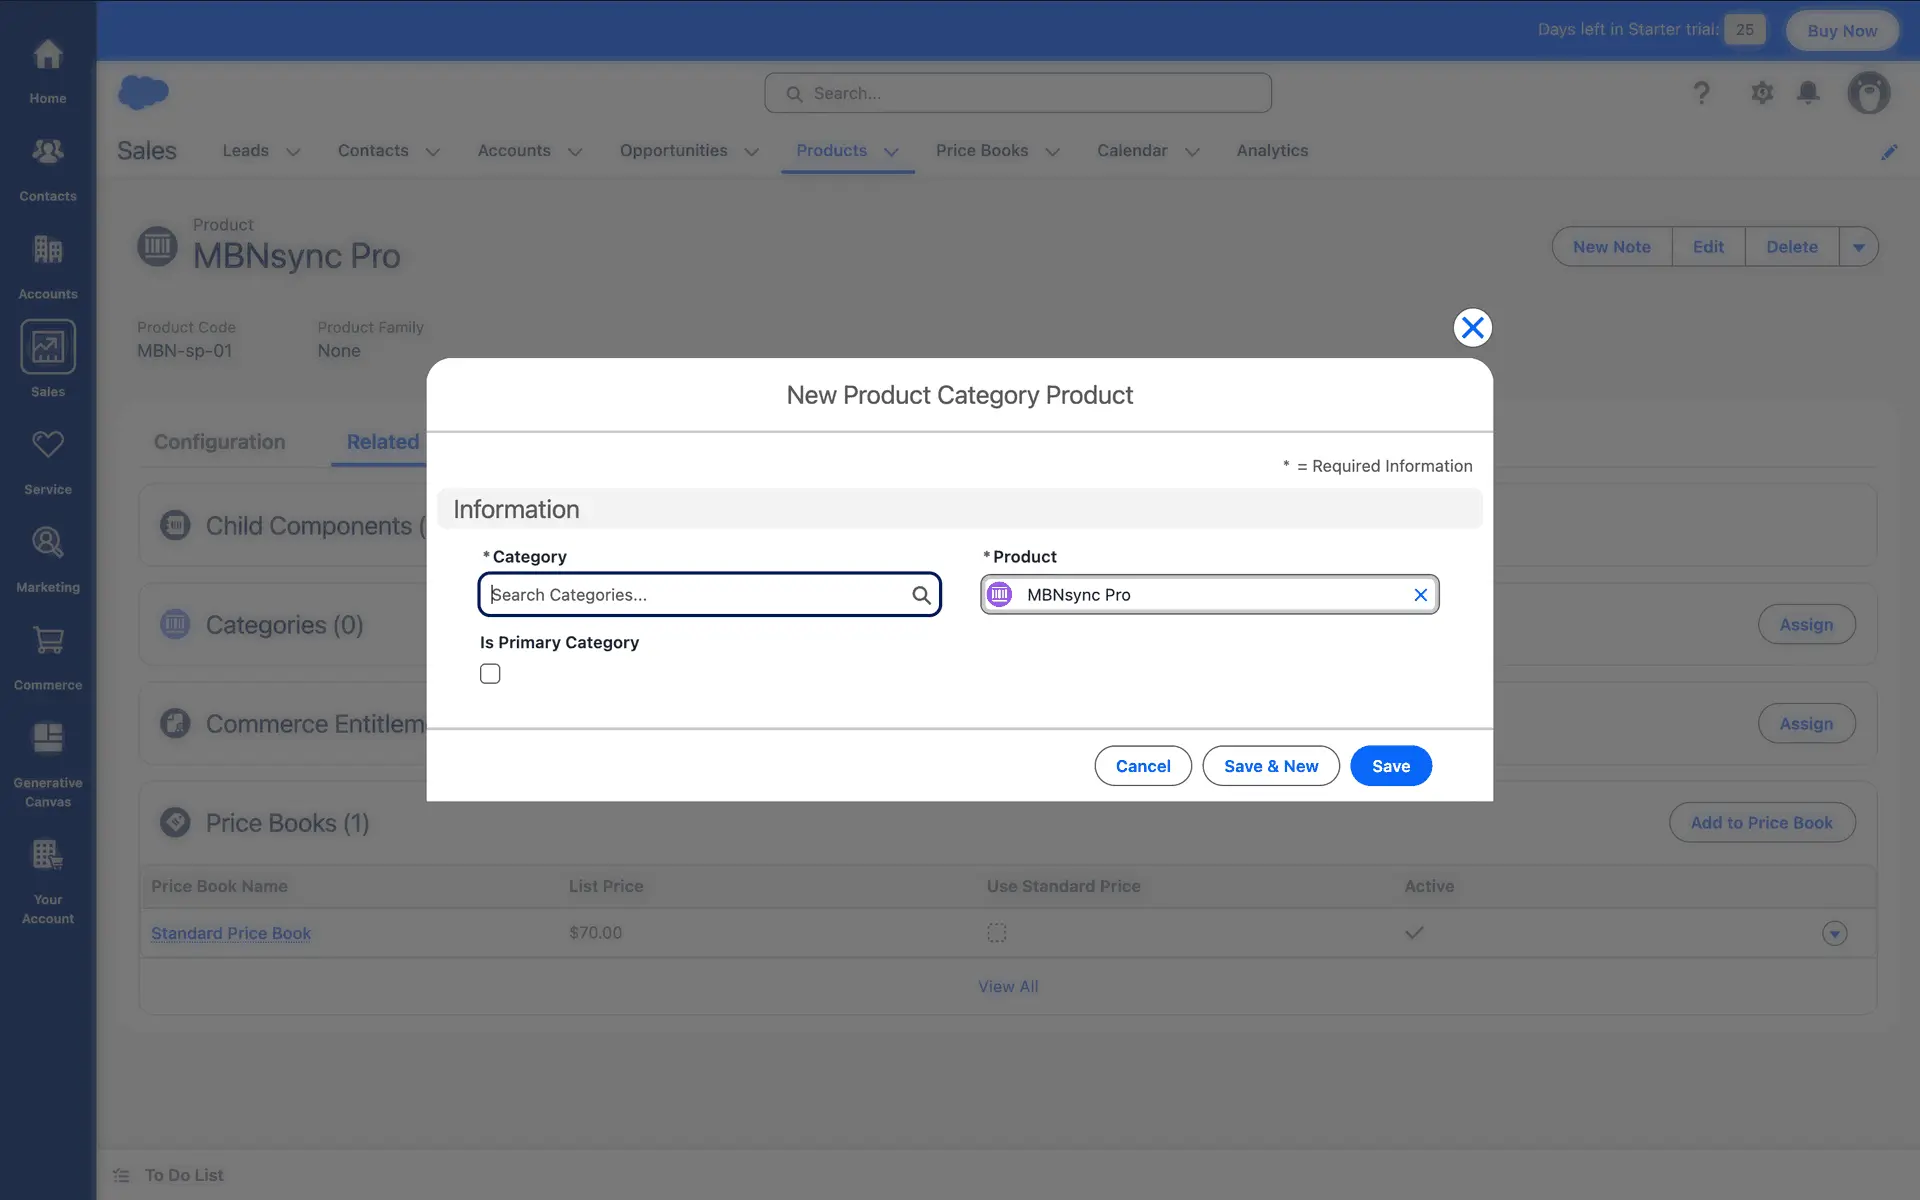Open Standard Price Book row actions menu
This screenshot has height=1200, width=1920.
point(1834,933)
